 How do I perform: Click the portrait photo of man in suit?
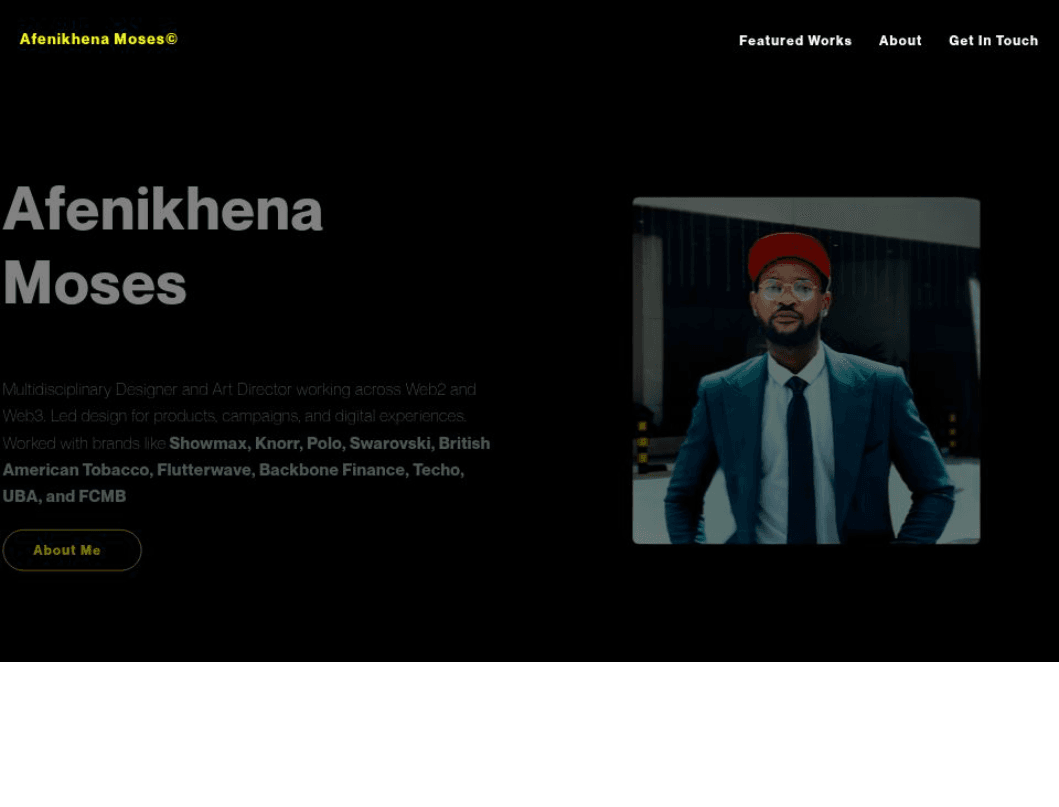(806, 370)
